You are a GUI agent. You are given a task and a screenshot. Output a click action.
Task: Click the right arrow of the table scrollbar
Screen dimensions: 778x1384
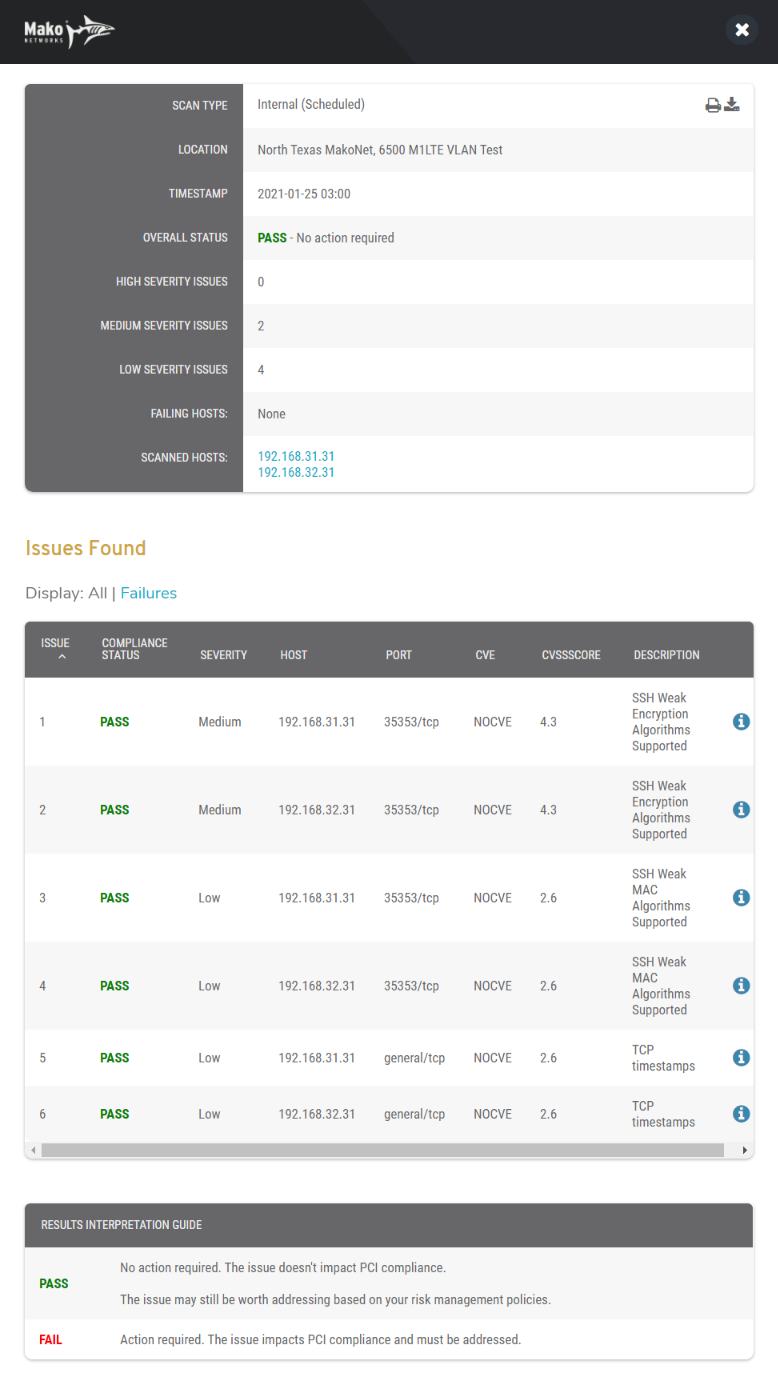coord(746,1150)
